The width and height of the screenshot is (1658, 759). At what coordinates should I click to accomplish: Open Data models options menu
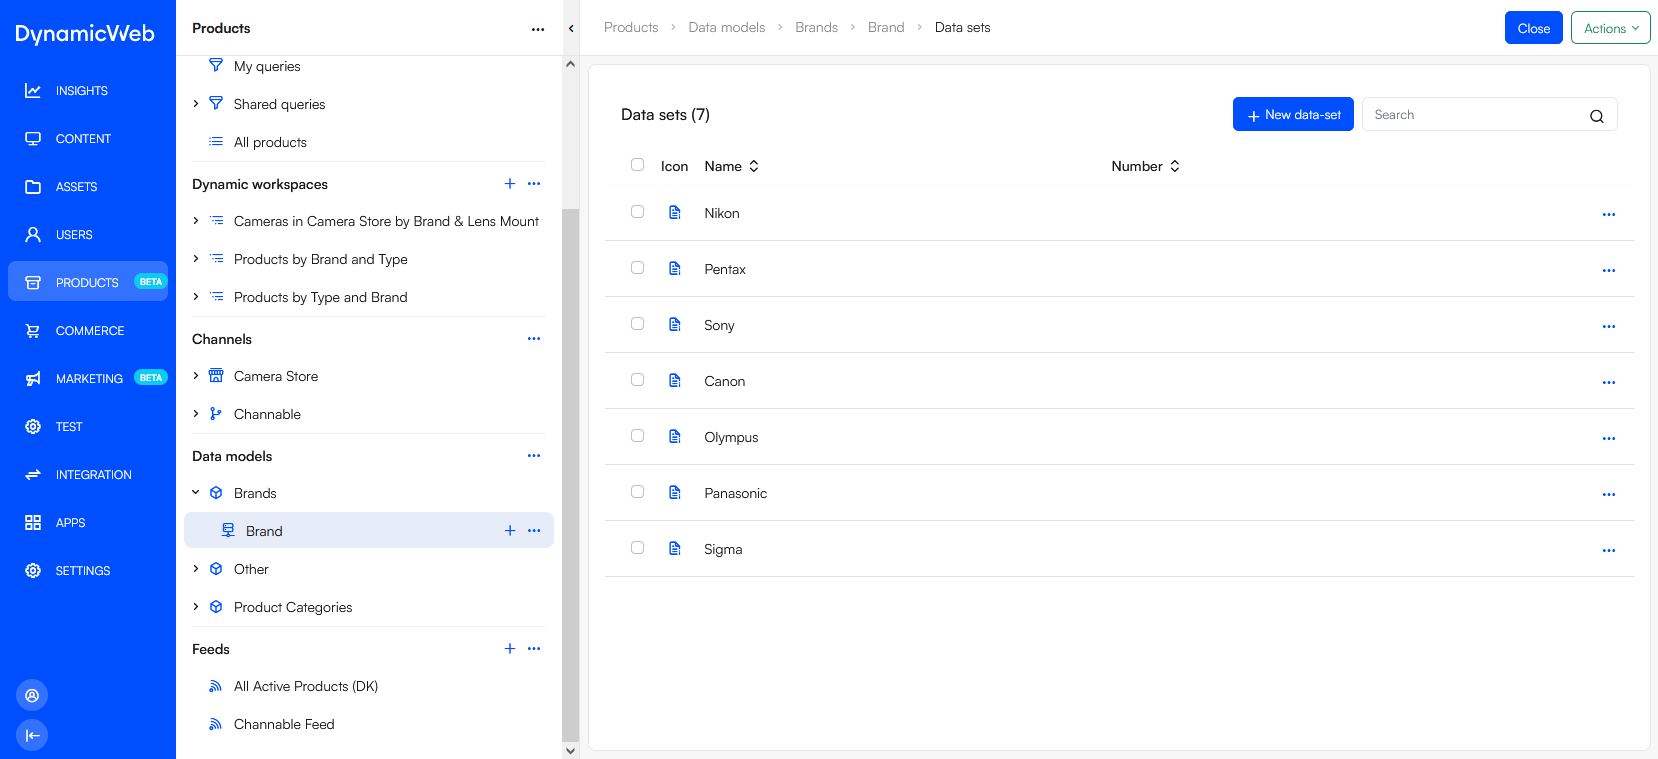coord(534,456)
